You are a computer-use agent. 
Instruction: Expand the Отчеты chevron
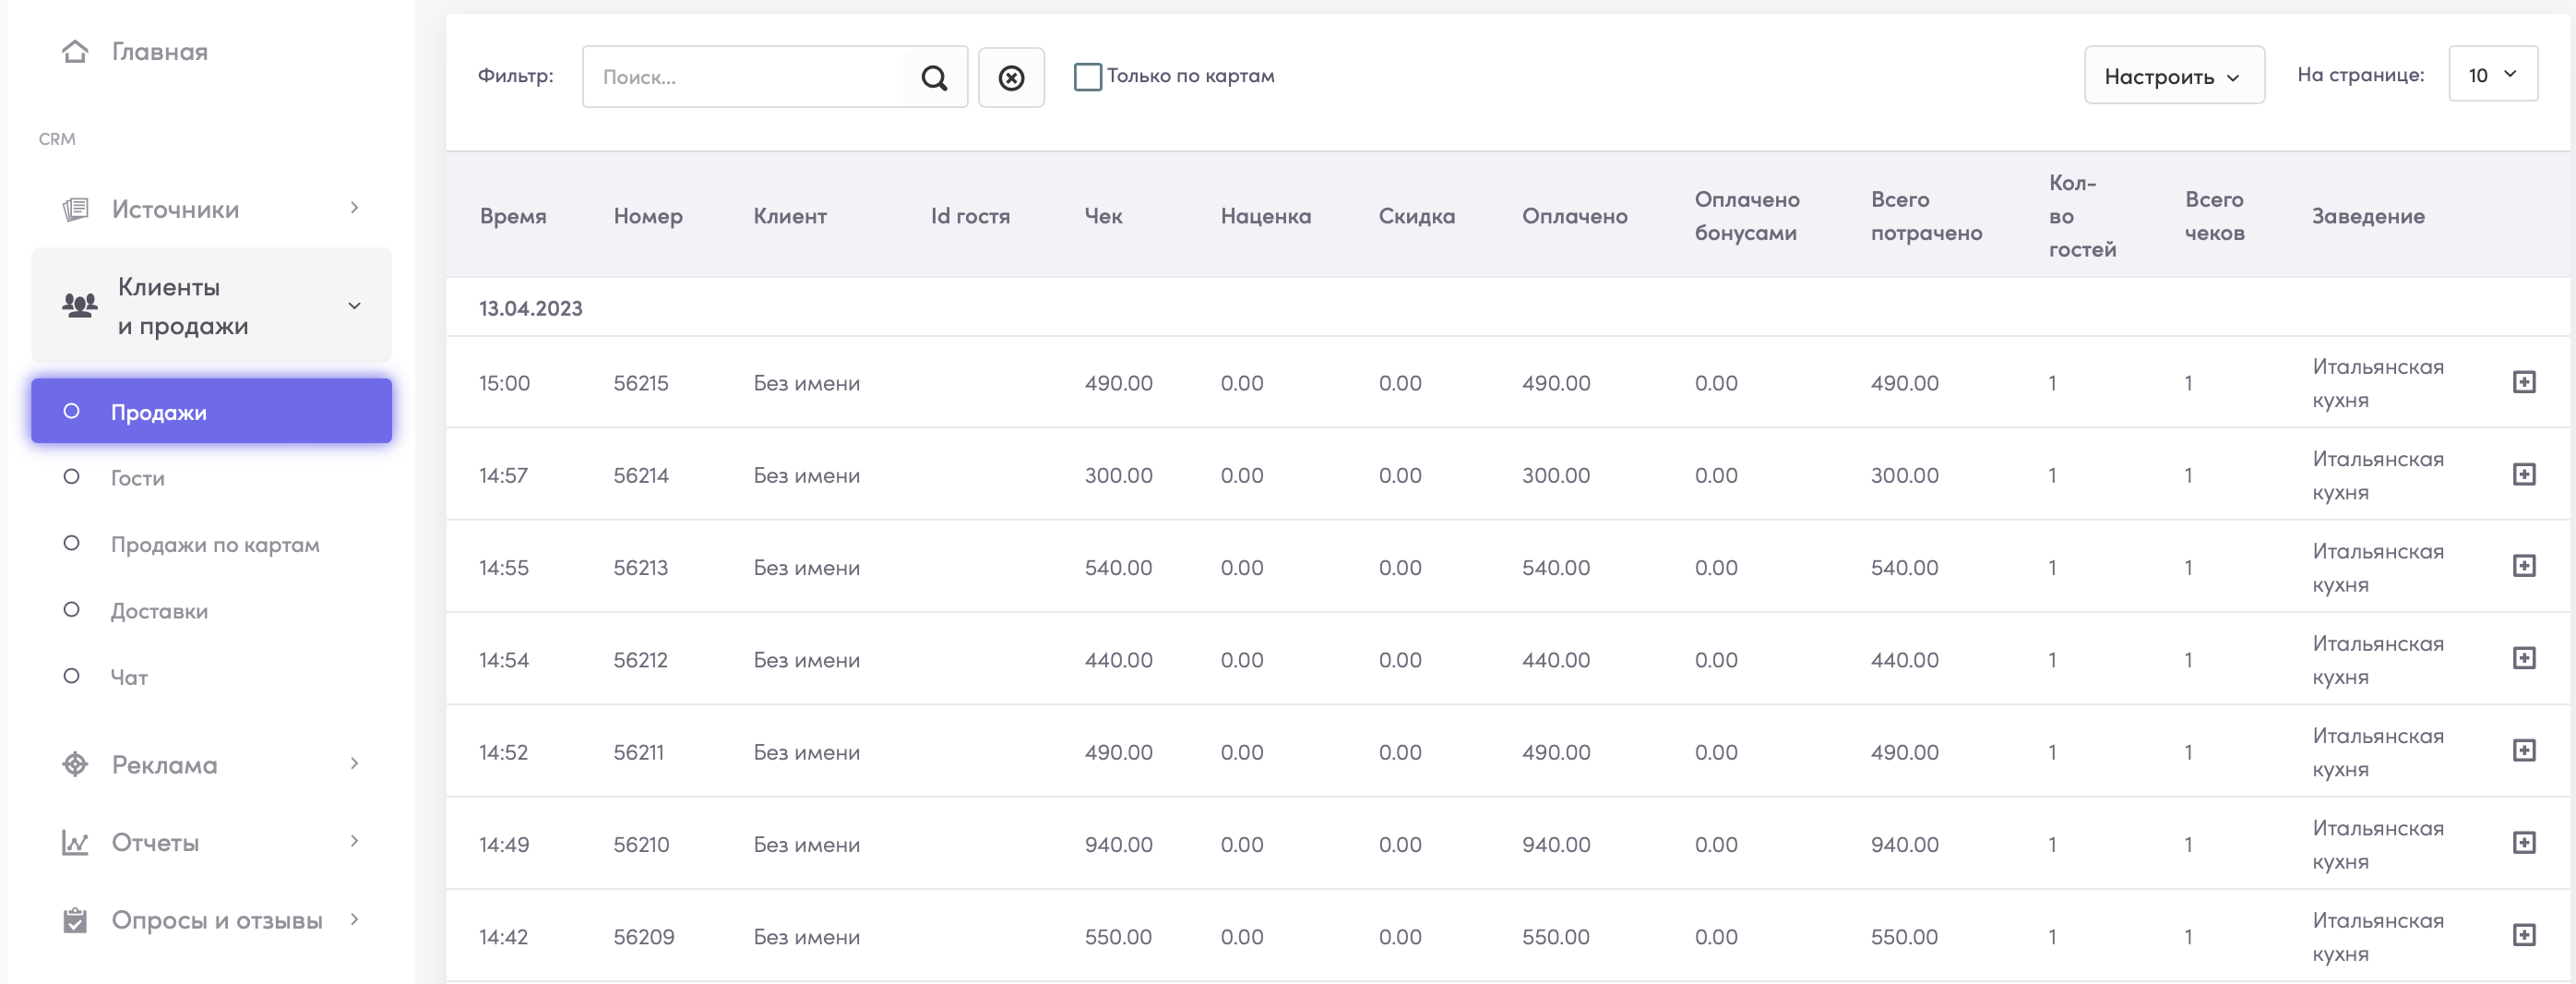[x=354, y=841]
